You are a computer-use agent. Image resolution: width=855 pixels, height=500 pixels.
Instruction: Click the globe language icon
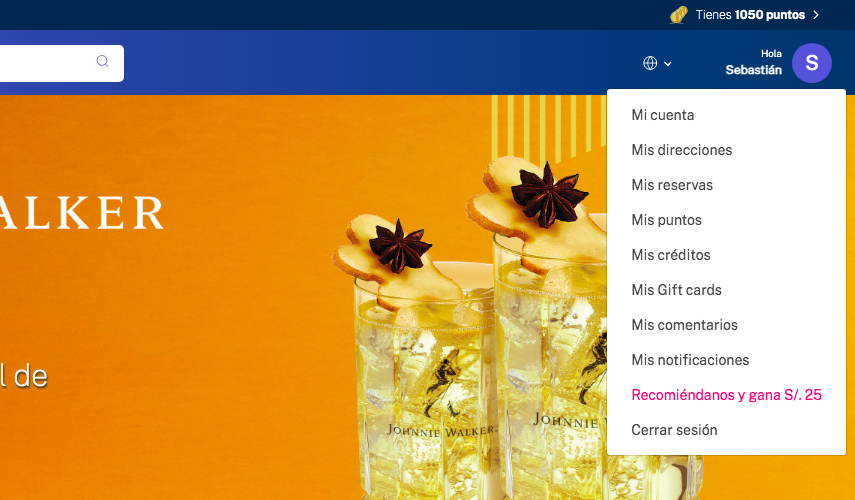[650, 63]
